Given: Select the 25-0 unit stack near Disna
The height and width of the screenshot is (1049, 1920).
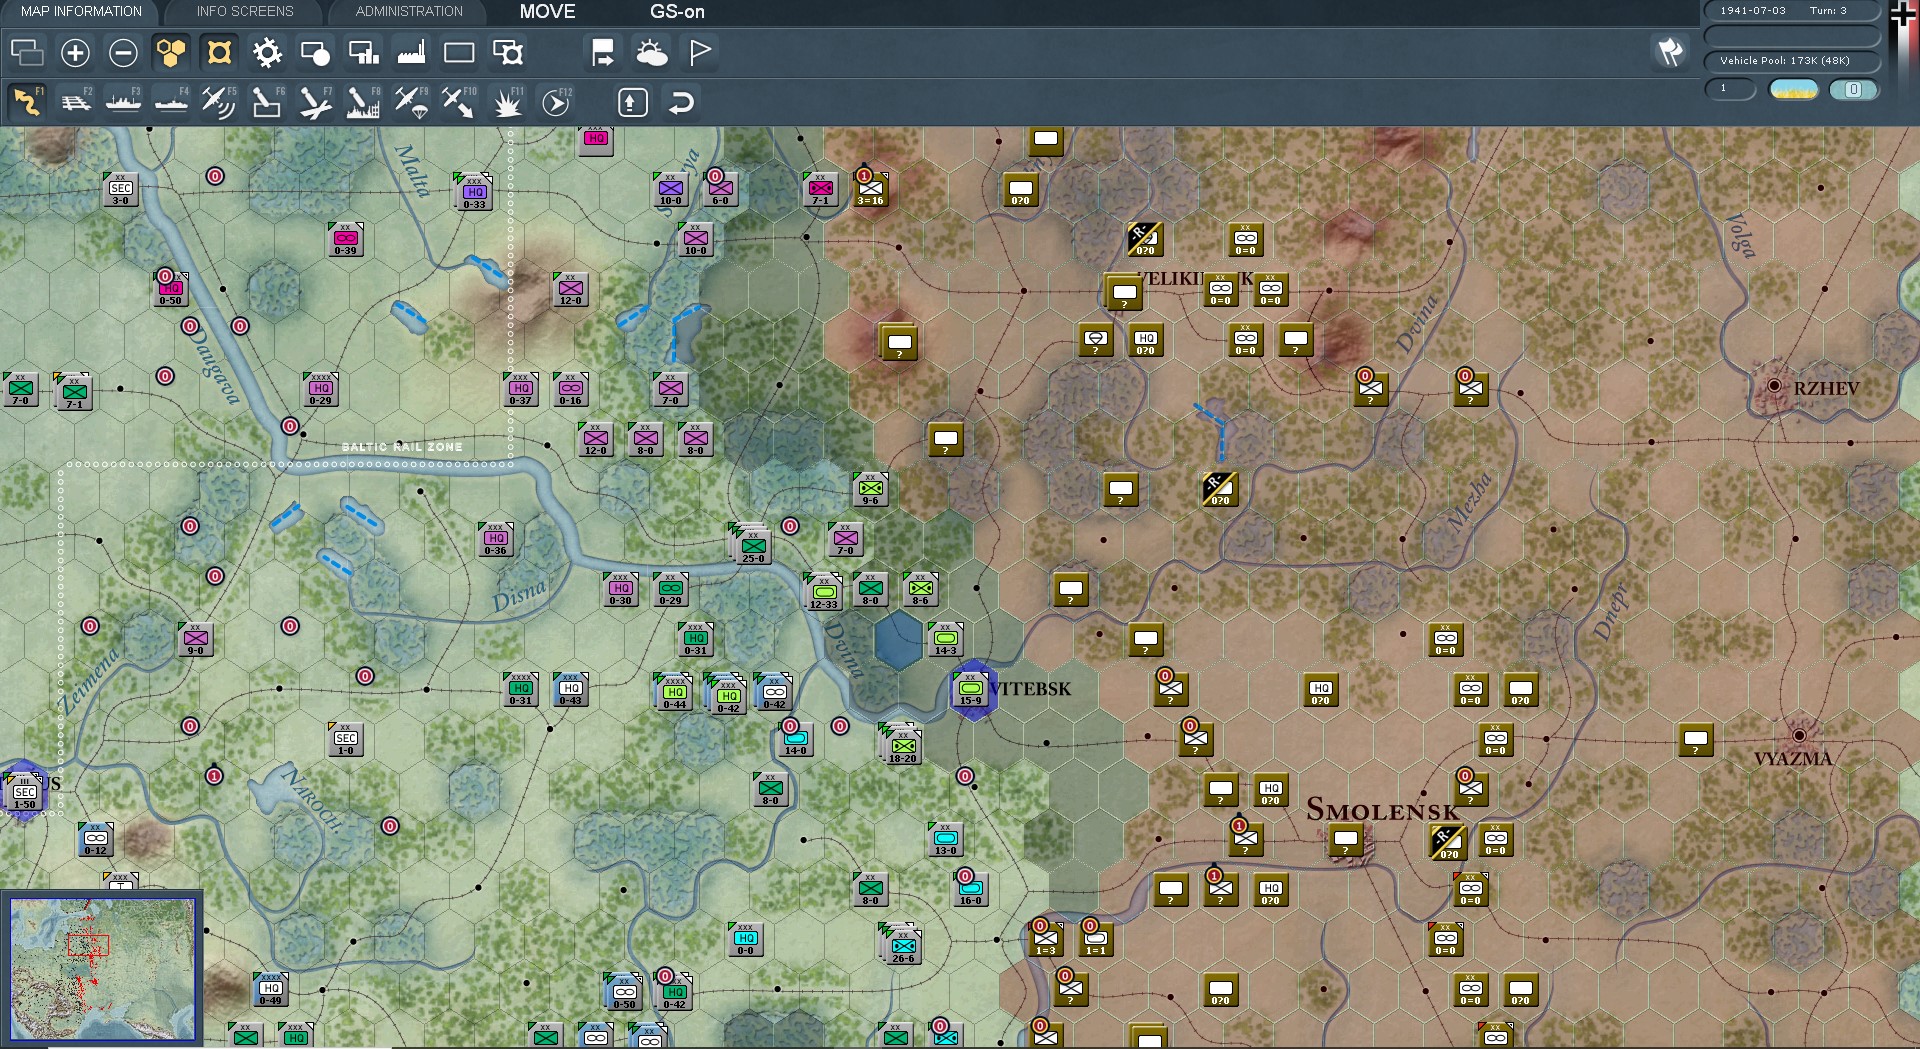Looking at the screenshot, I should [752, 545].
